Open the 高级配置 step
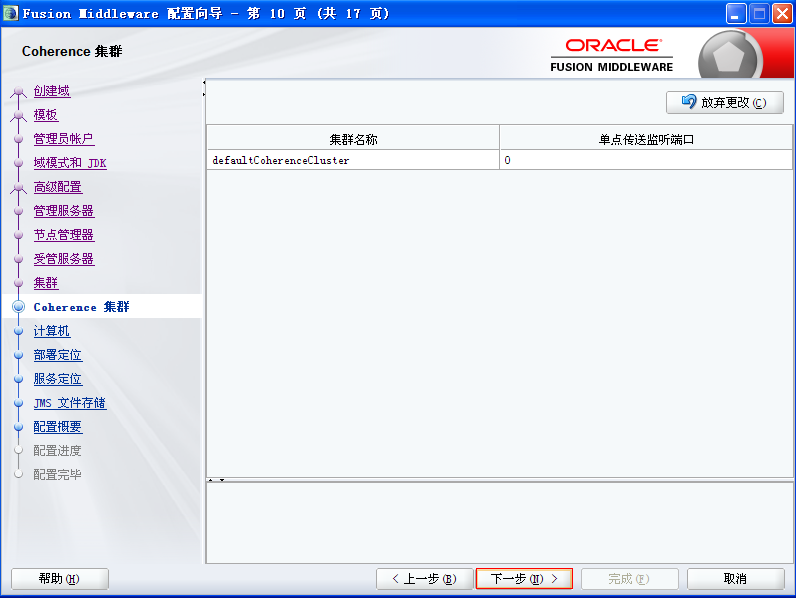The width and height of the screenshot is (796, 598). click(x=58, y=187)
